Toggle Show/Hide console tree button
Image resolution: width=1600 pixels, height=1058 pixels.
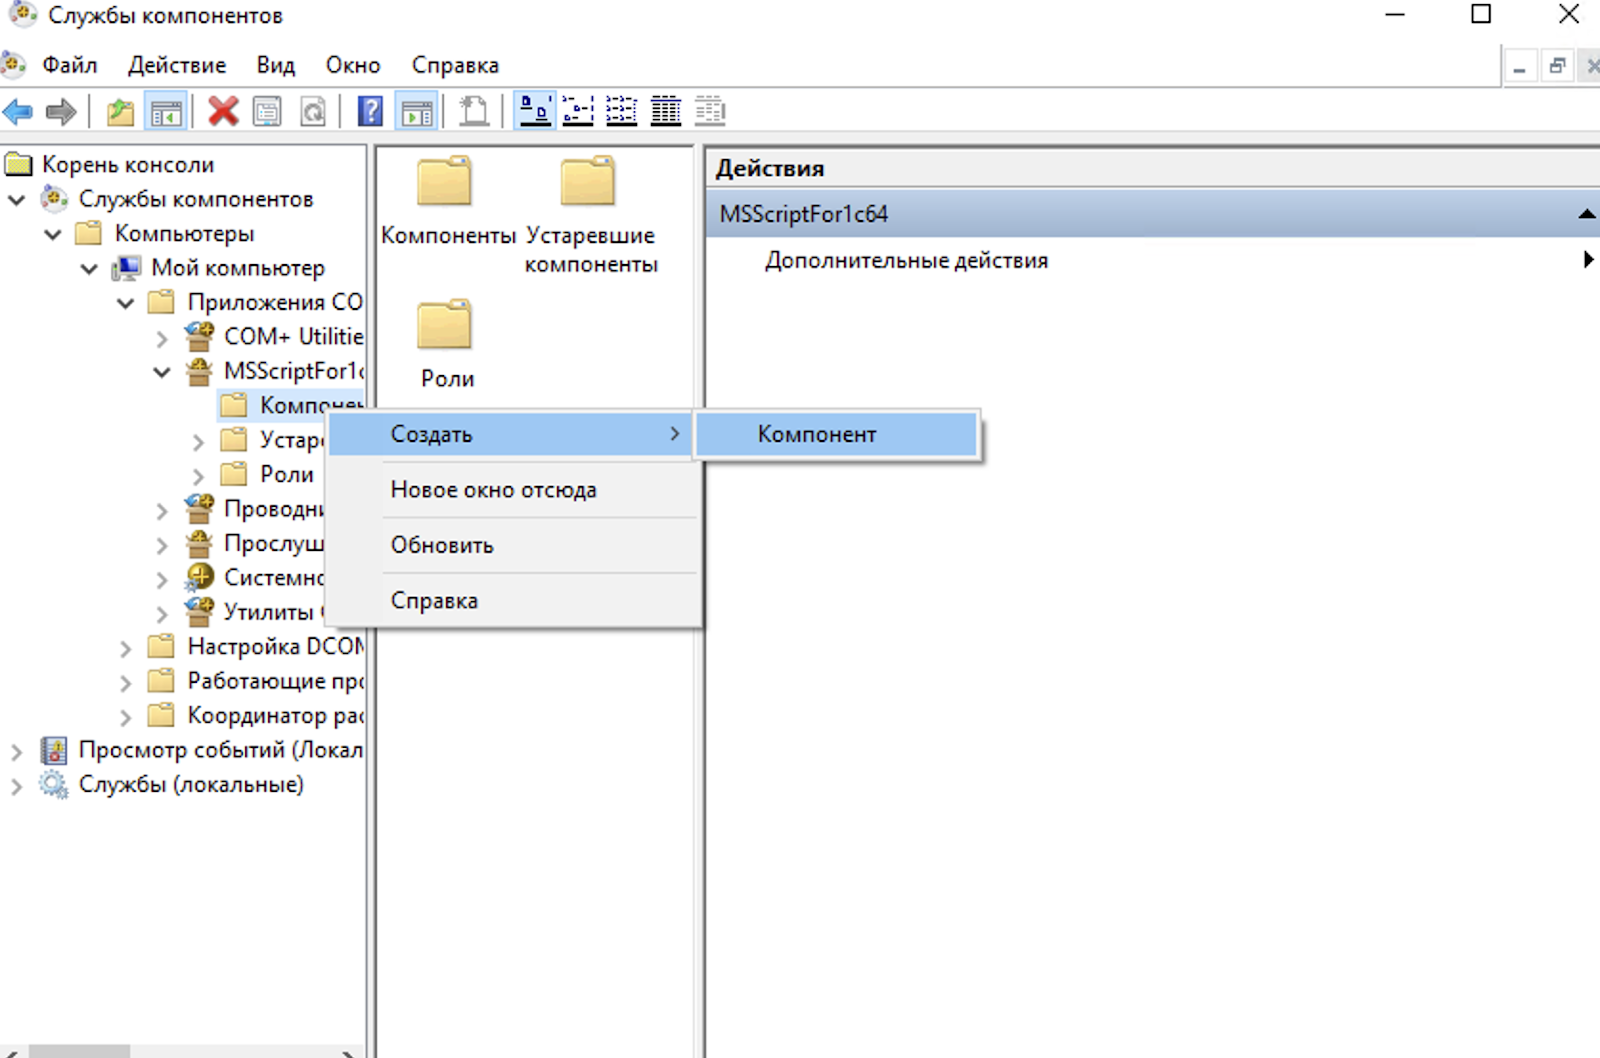pos(166,112)
